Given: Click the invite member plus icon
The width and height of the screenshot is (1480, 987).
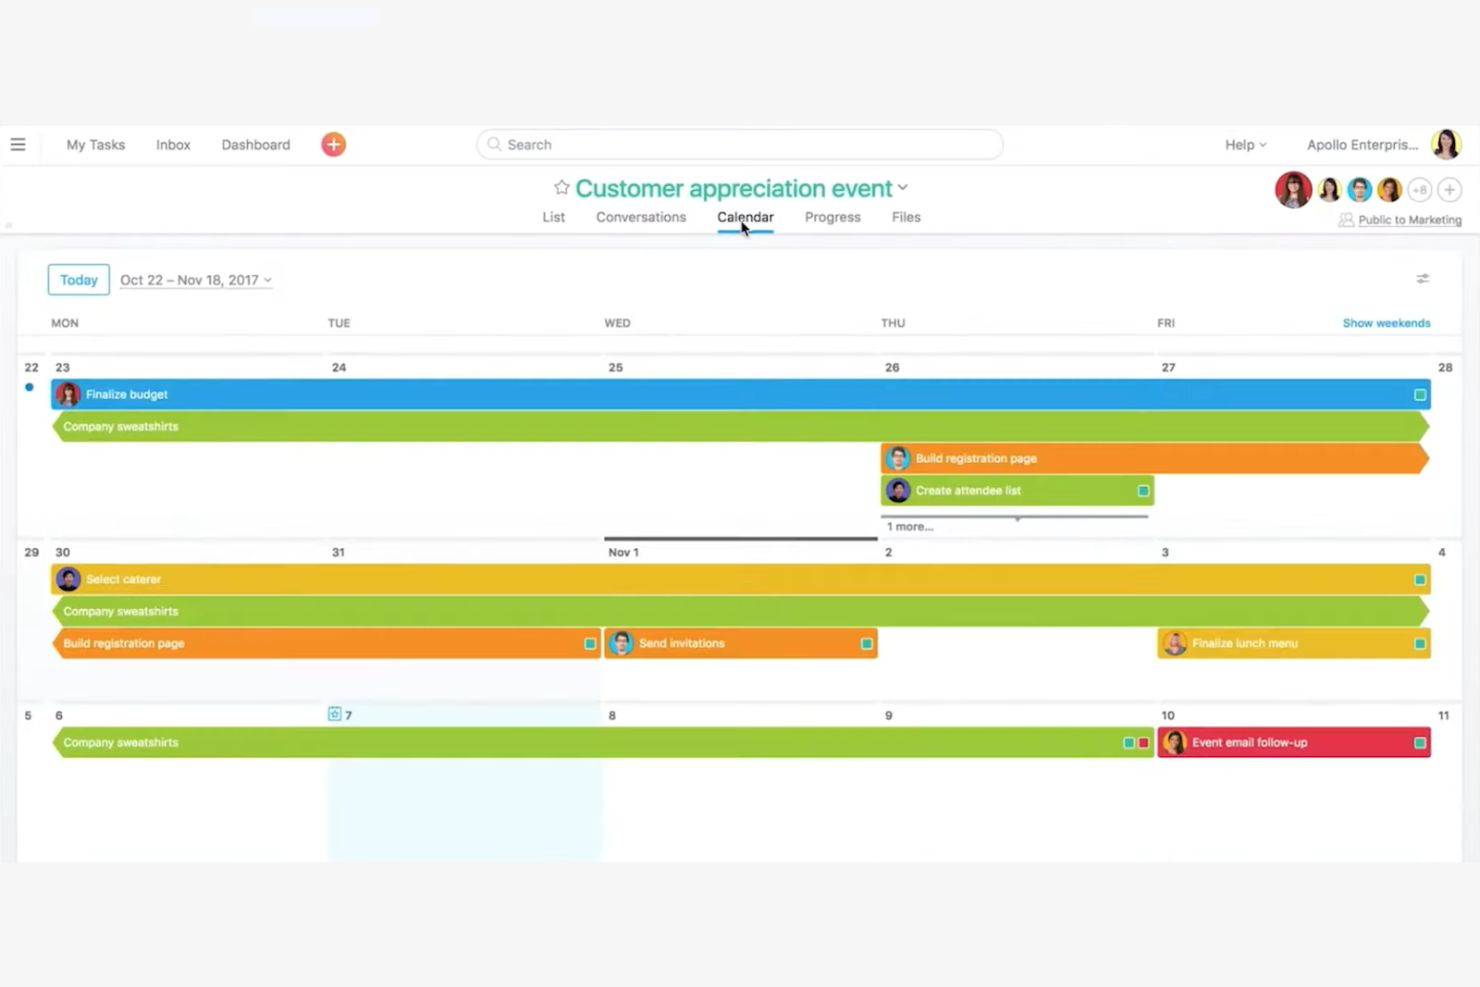Looking at the screenshot, I should [1449, 189].
